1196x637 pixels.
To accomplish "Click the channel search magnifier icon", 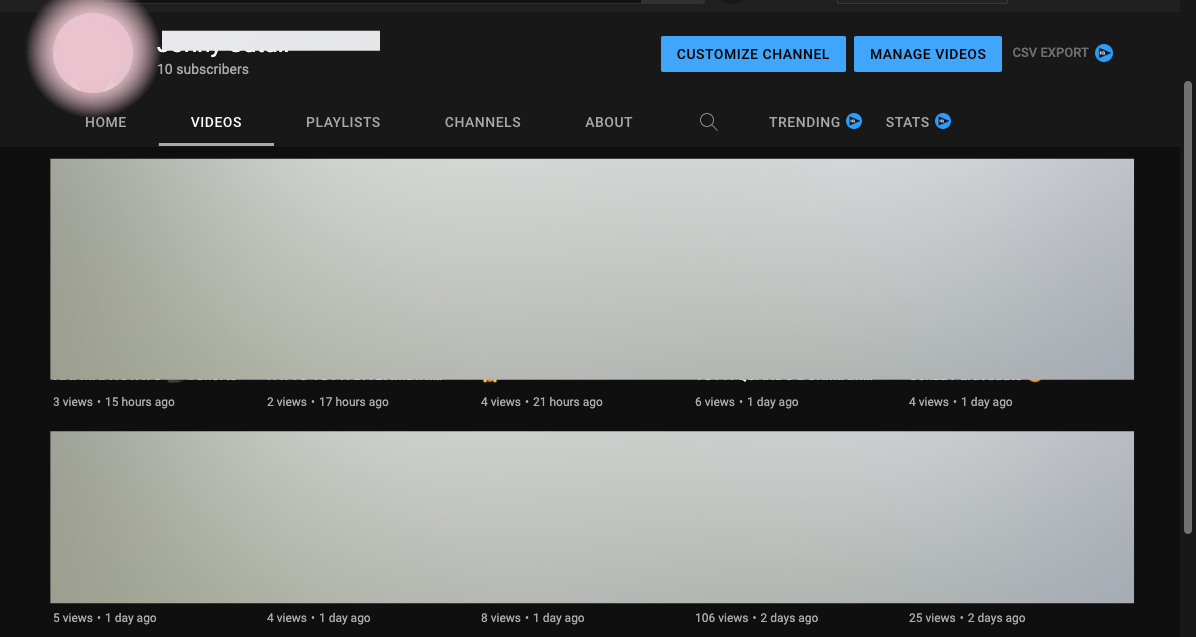I will (709, 122).
